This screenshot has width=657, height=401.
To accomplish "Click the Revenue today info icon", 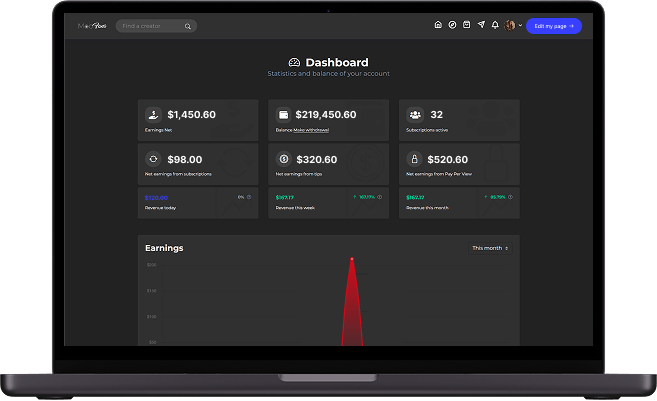I will pos(249,197).
